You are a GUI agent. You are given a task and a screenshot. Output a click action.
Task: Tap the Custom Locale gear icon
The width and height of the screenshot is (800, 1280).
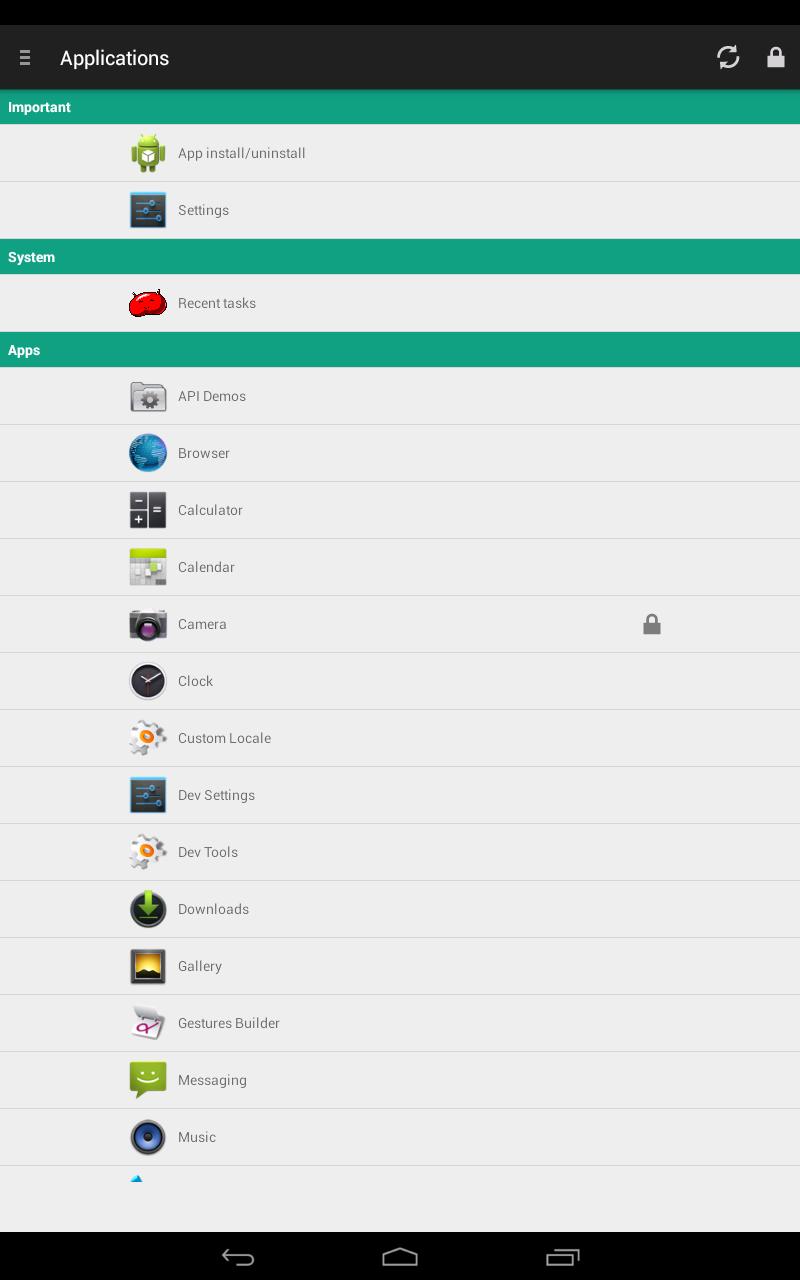(x=148, y=738)
